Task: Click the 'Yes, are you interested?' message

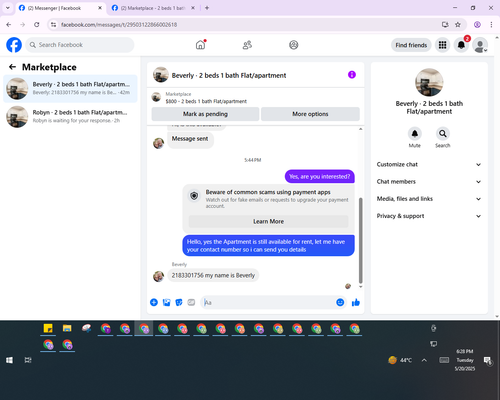Action: pos(320,177)
